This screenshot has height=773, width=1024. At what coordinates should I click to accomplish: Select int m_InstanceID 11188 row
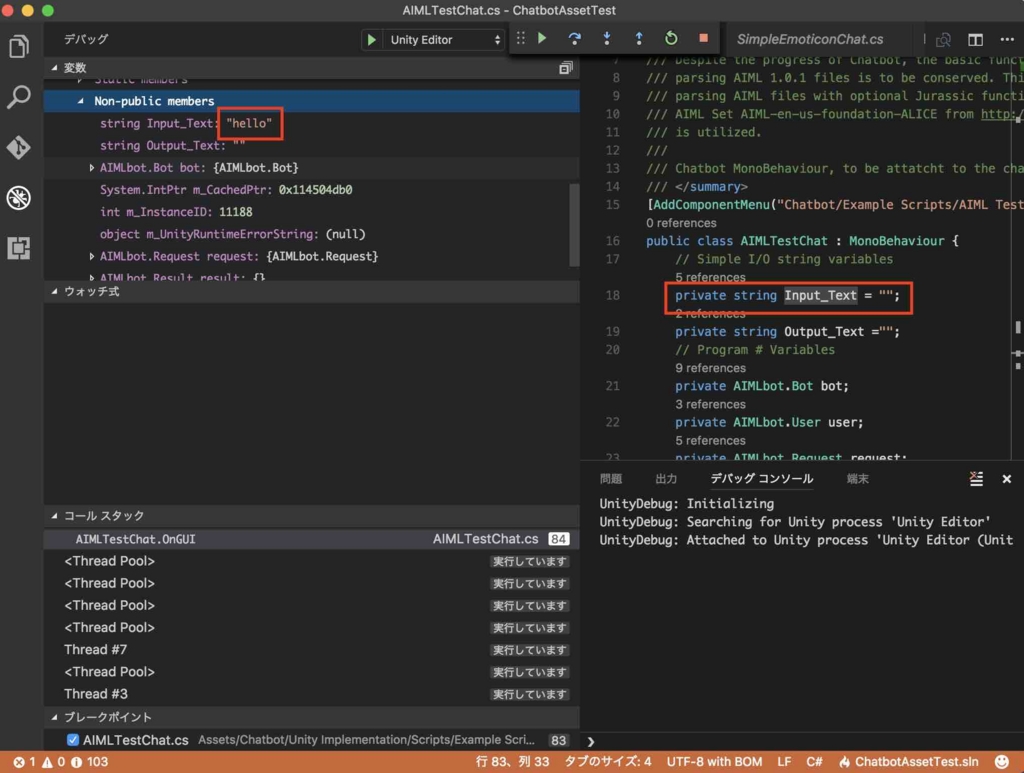coord(312,212)
